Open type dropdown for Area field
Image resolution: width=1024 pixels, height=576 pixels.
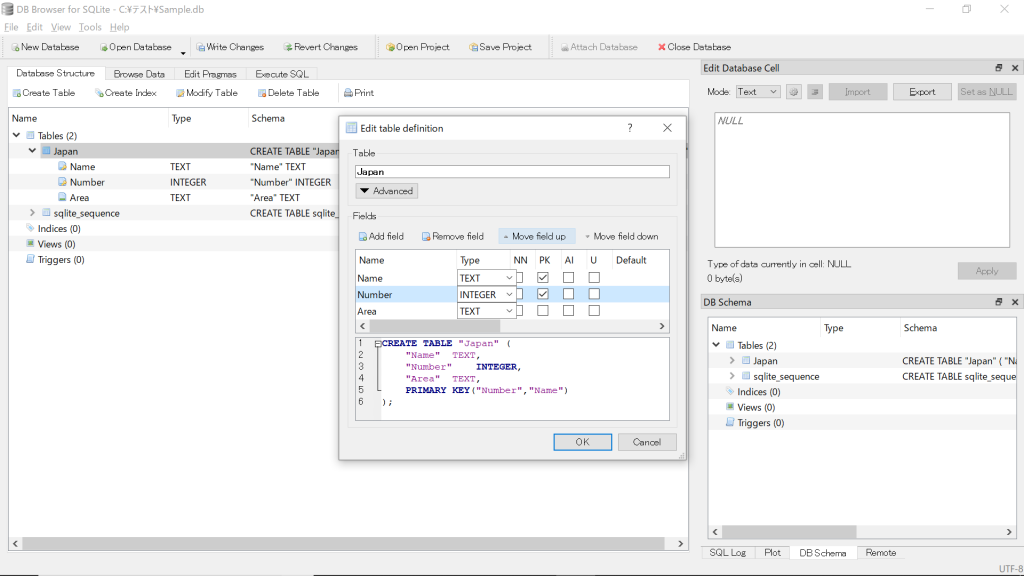(x=486, y=312)
